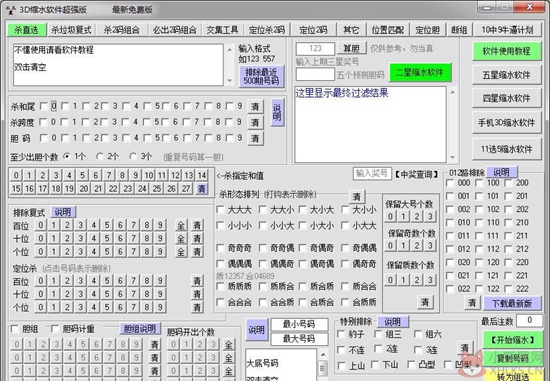The height and width of the screenshot is (381, 550).
Task: Select the 交集工具 tab
Action: coord(222,30)
